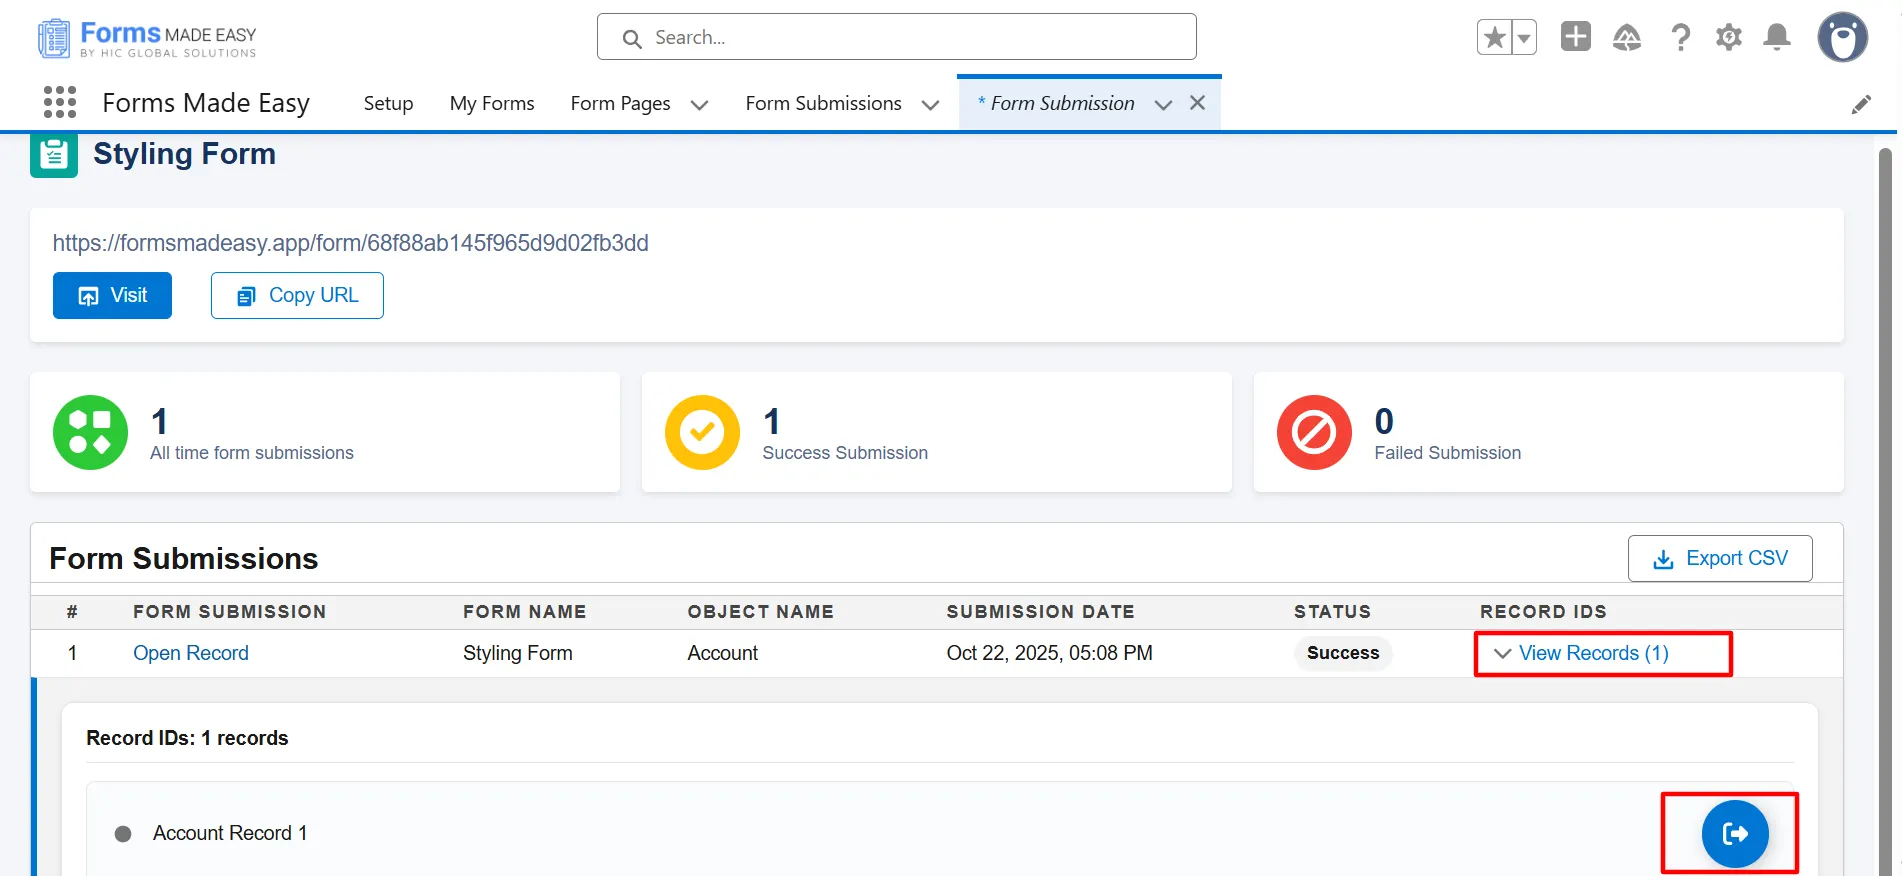The height and width of the screenshot is (876, 1902).
Task: Open the Global Actions plus icon
Action: pyautogui.click(x=1575, y=37)
